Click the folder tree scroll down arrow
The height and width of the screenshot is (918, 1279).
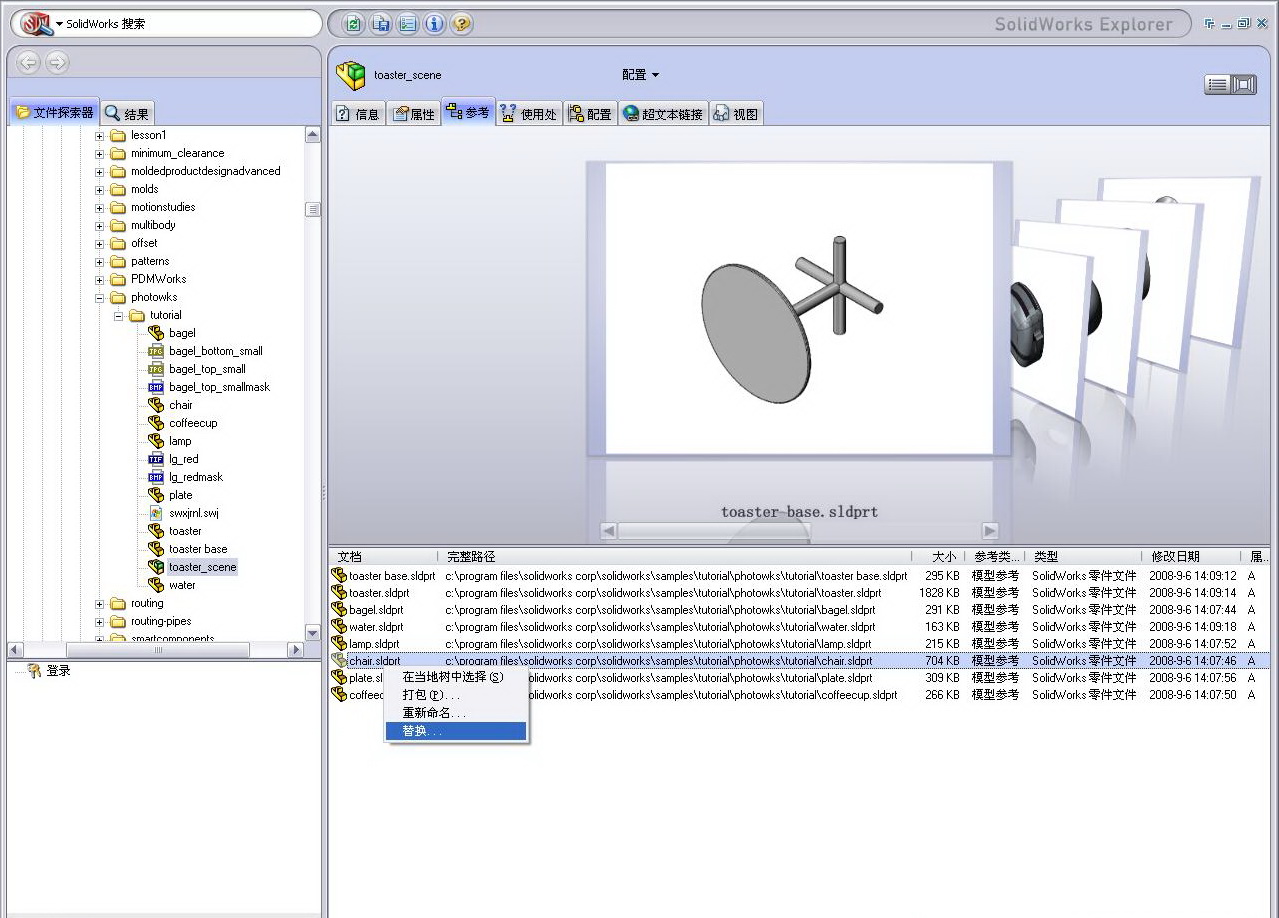pyautogui.click(x=313, y=633)
